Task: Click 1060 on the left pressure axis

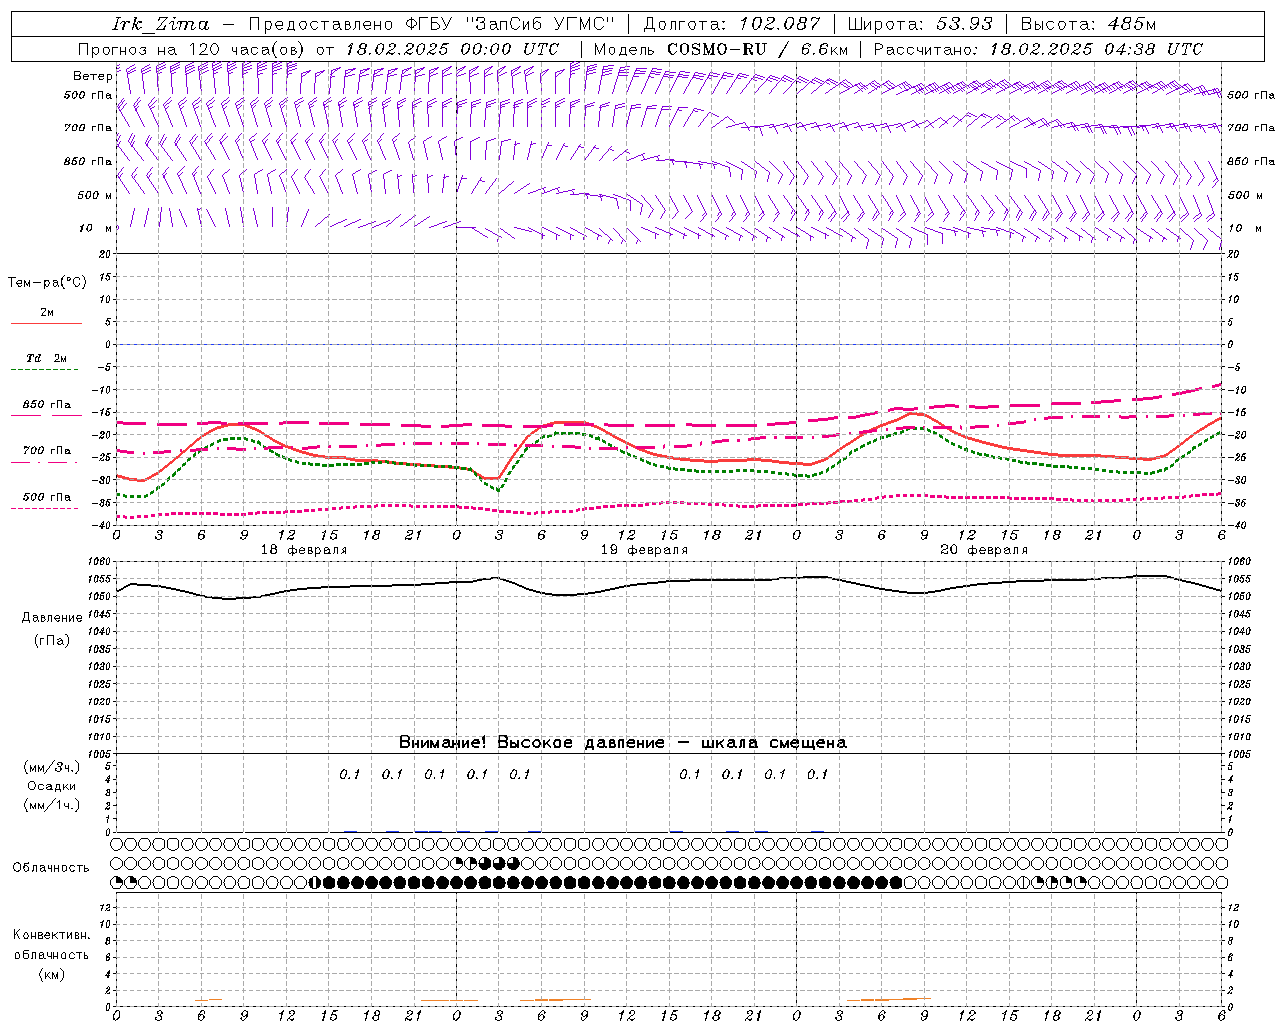Action: click(x=97, y=561)
